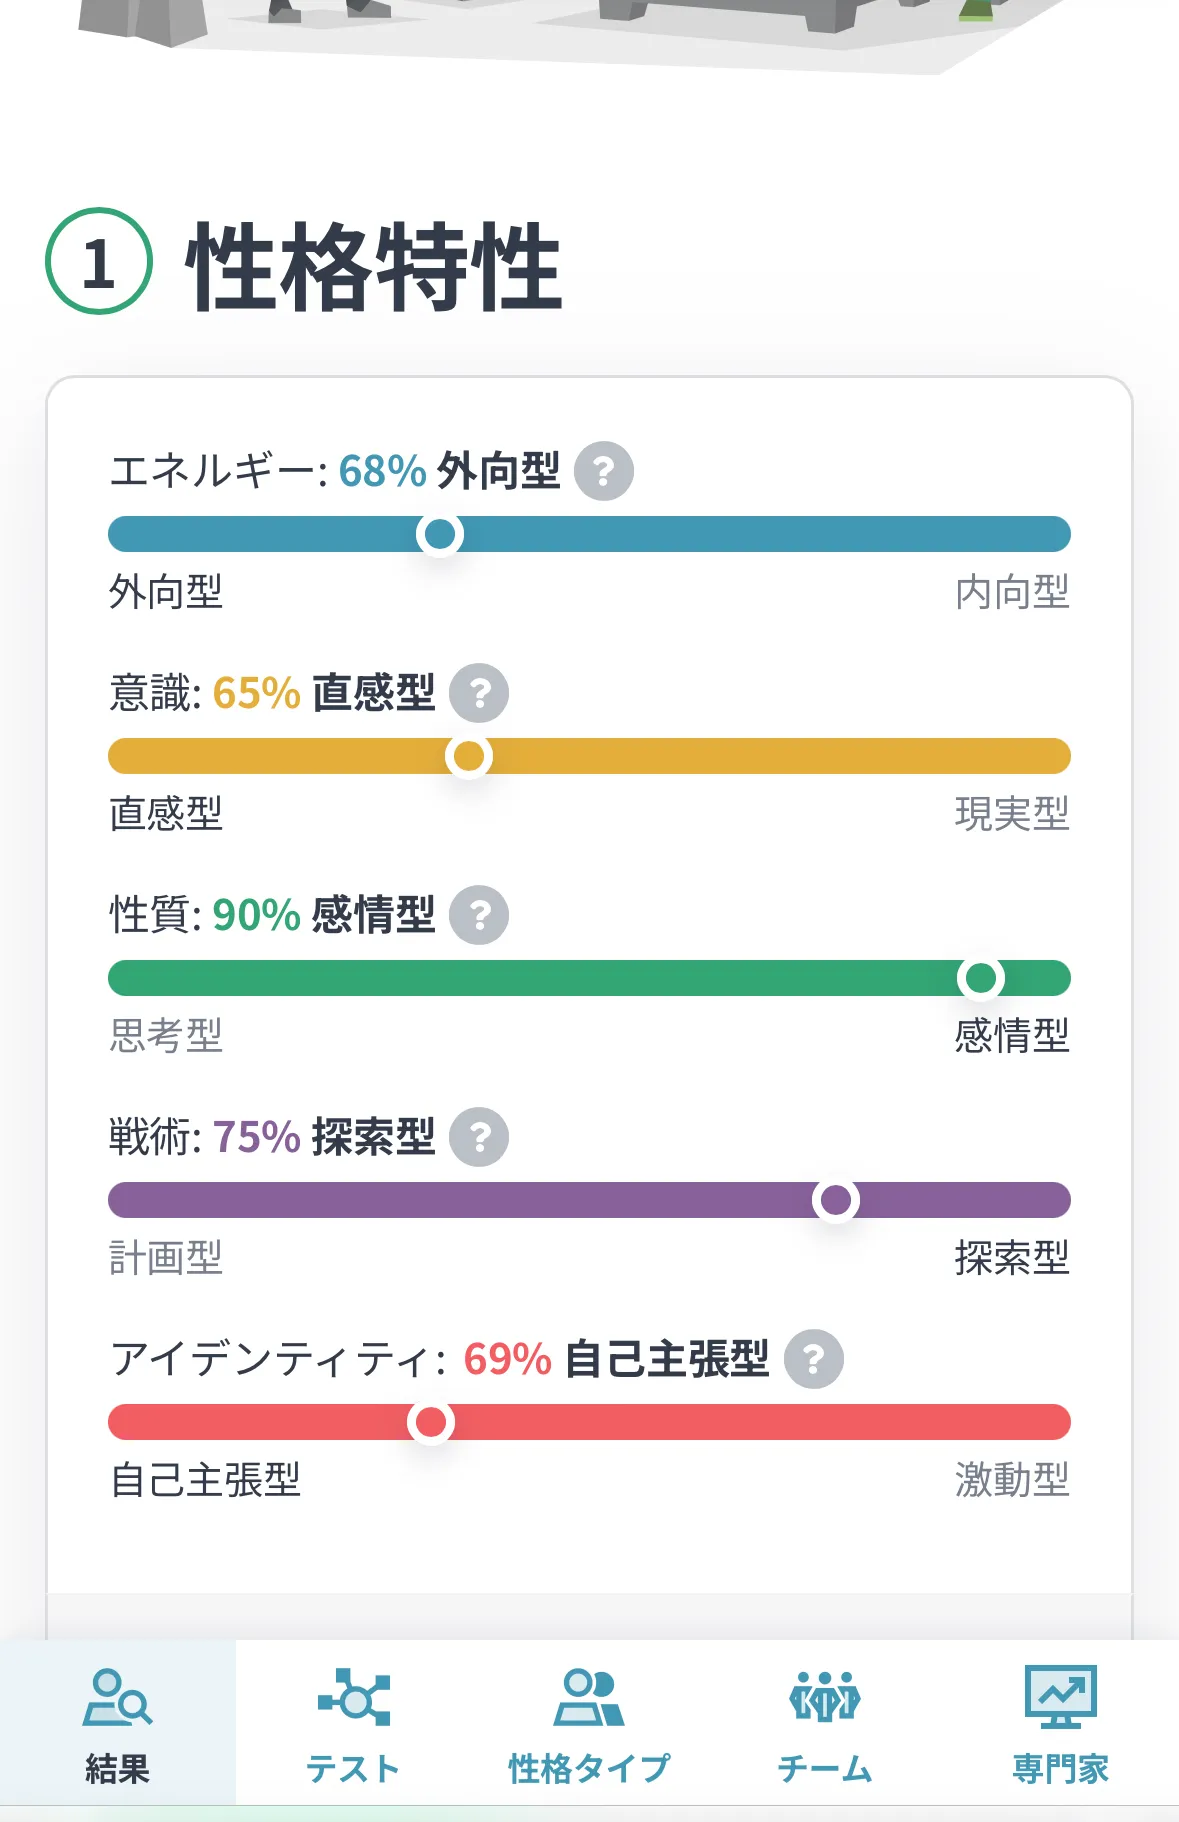Click the green 性質 slider knob

[980, 978]
